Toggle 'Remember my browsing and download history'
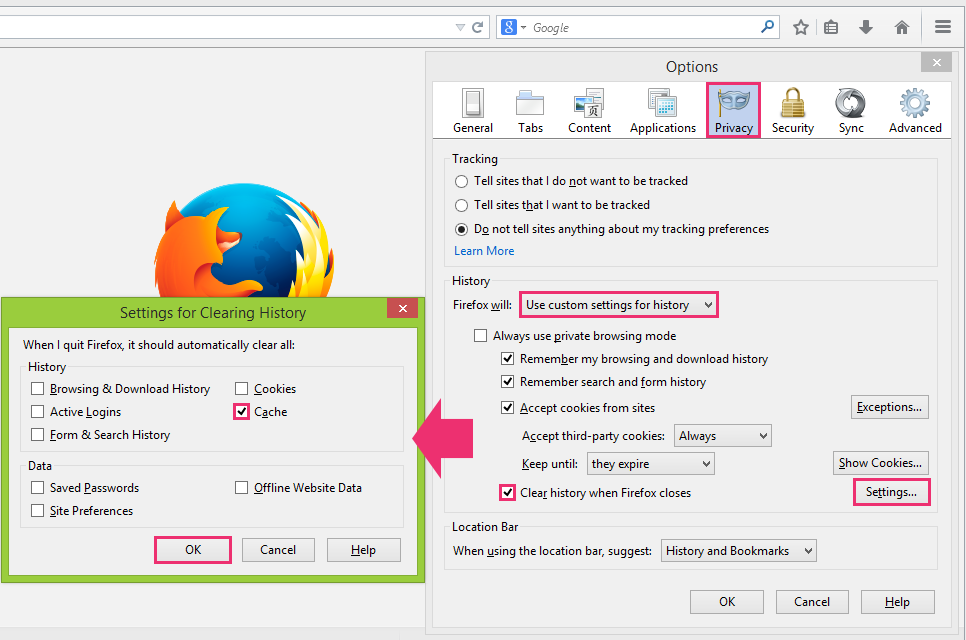This screenshot has width=966, height=640. coord(635,358)
